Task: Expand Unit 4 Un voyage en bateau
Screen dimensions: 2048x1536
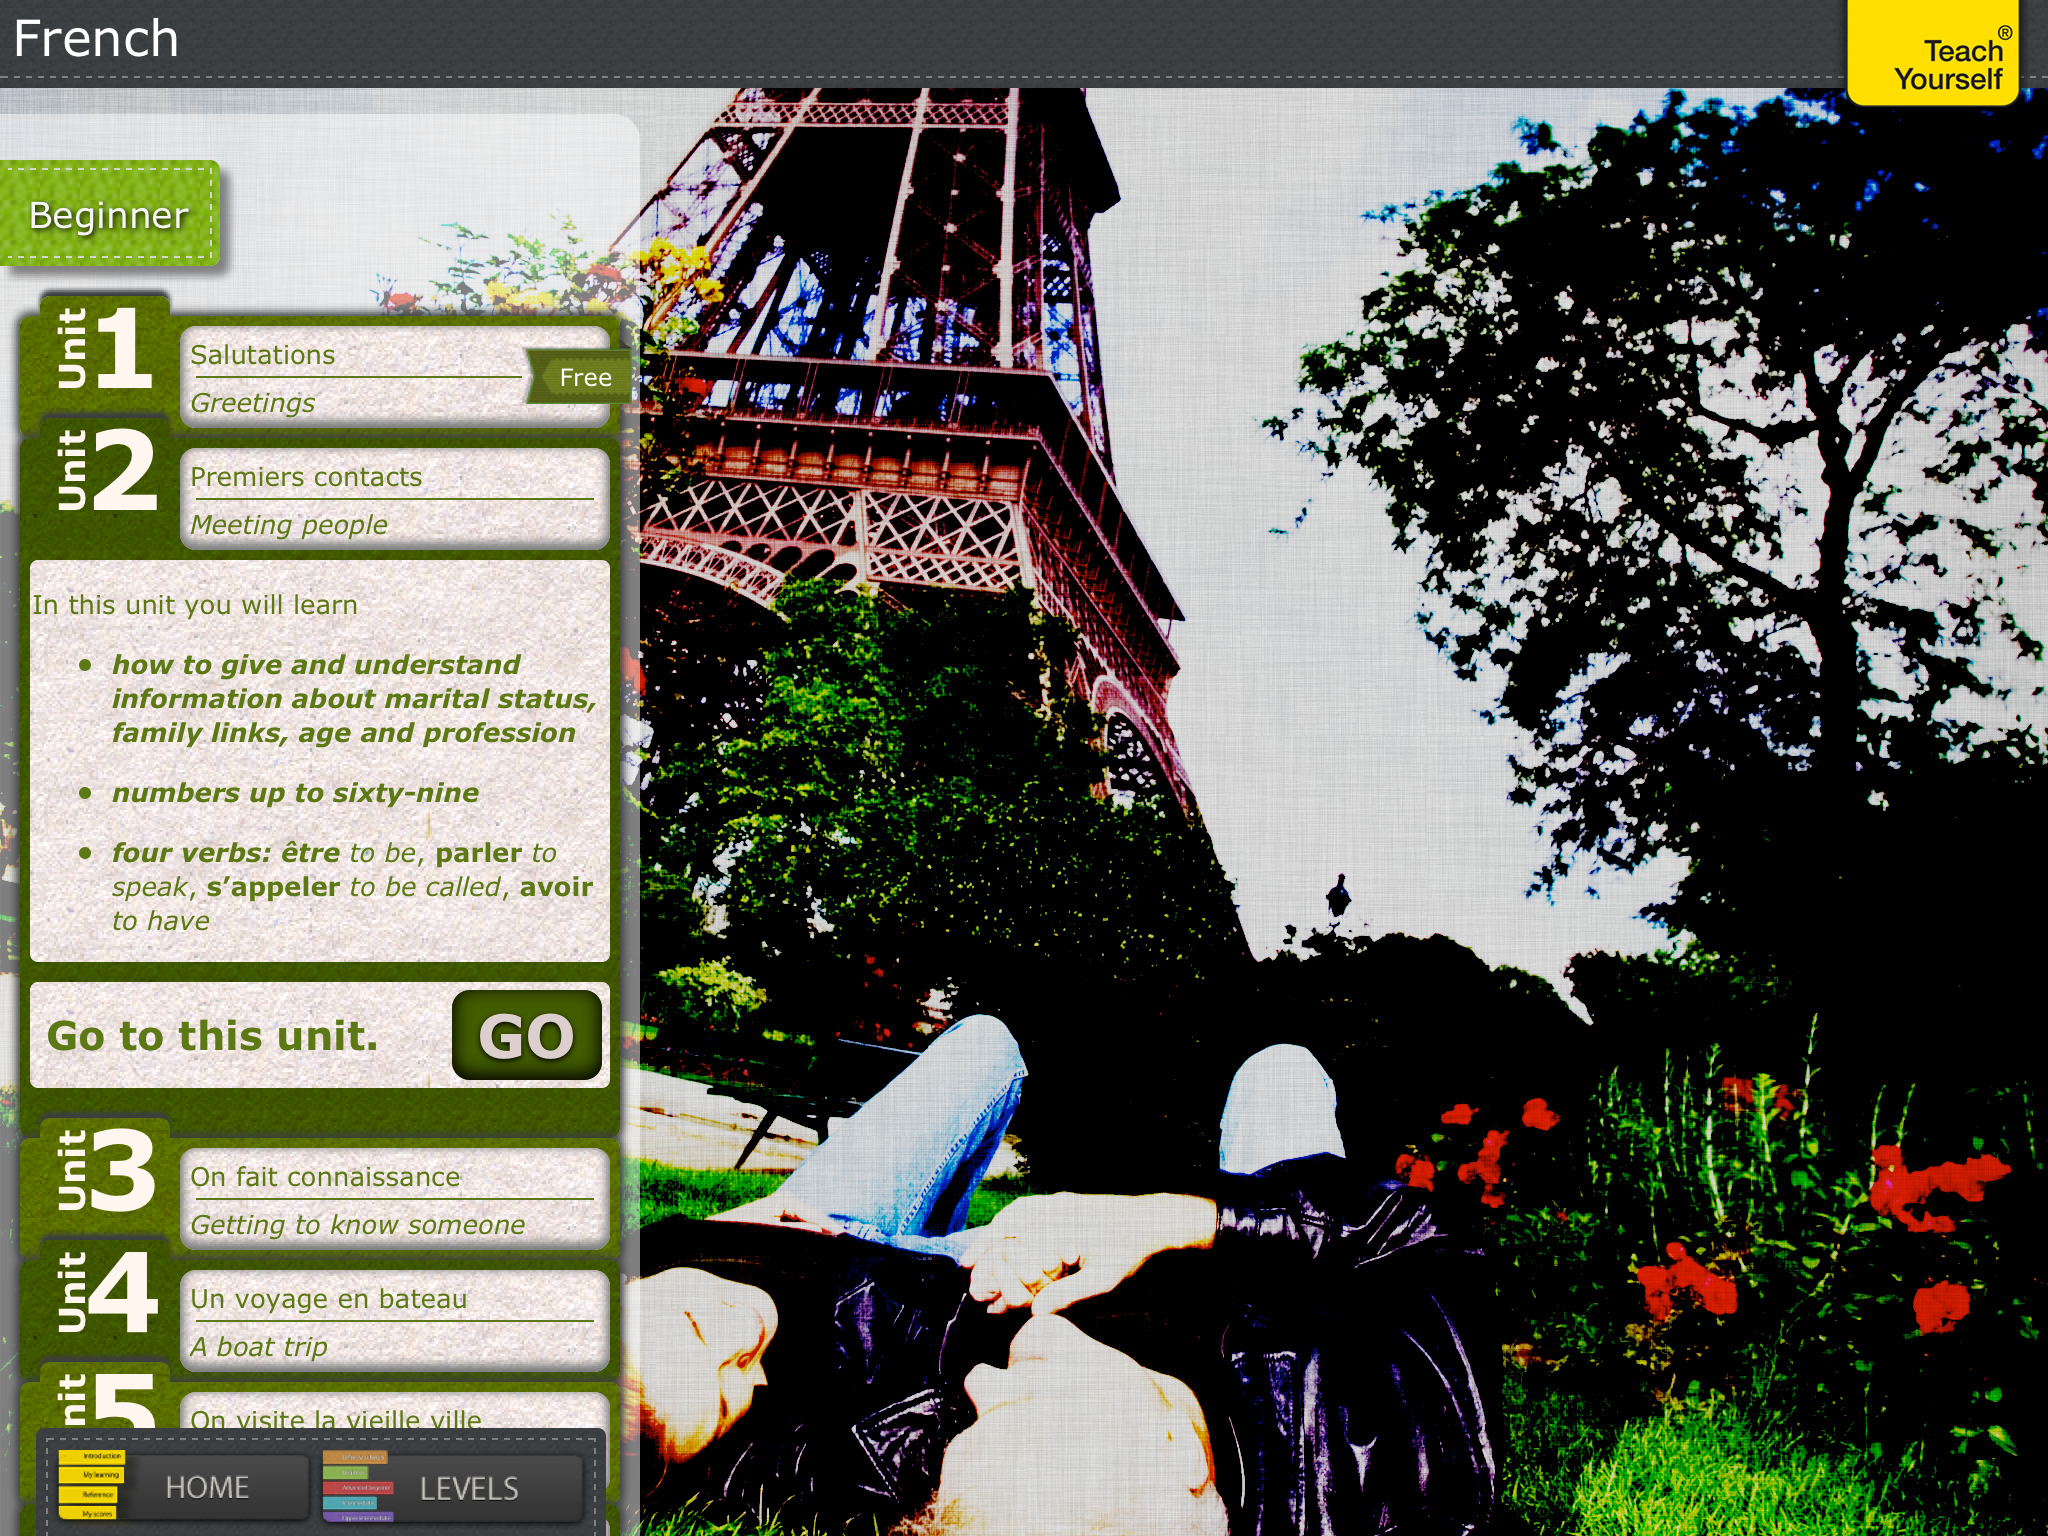Action: coord(393,1321)
